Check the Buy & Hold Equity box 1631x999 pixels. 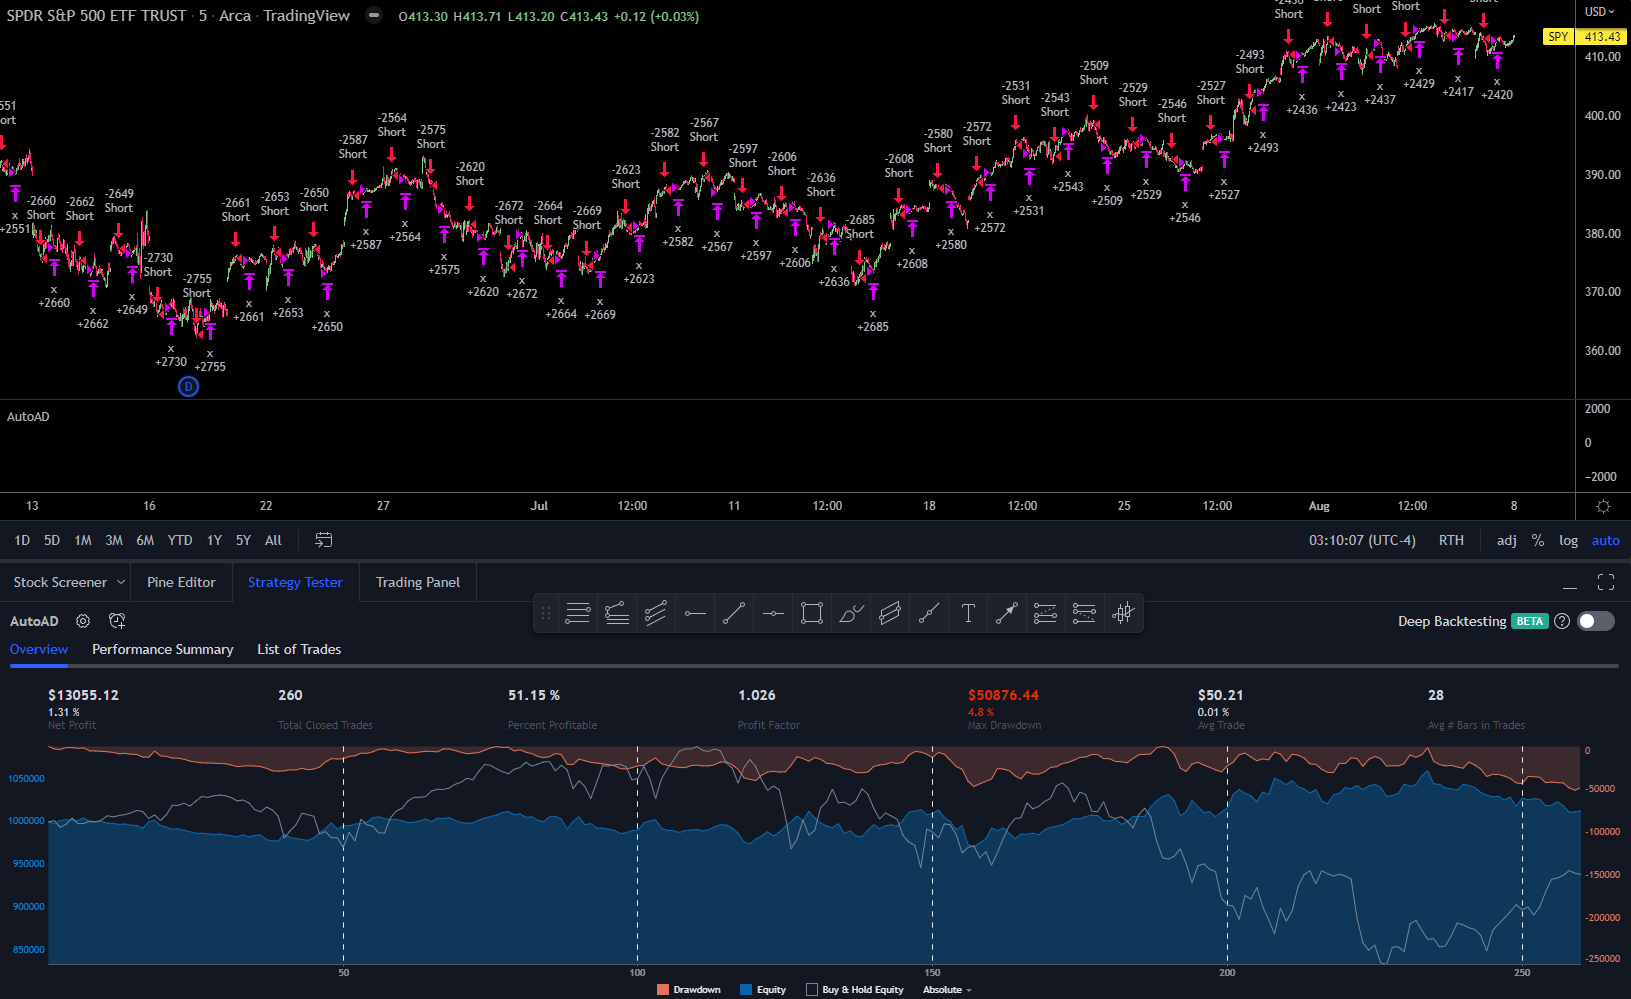click(x=812, y=990)
